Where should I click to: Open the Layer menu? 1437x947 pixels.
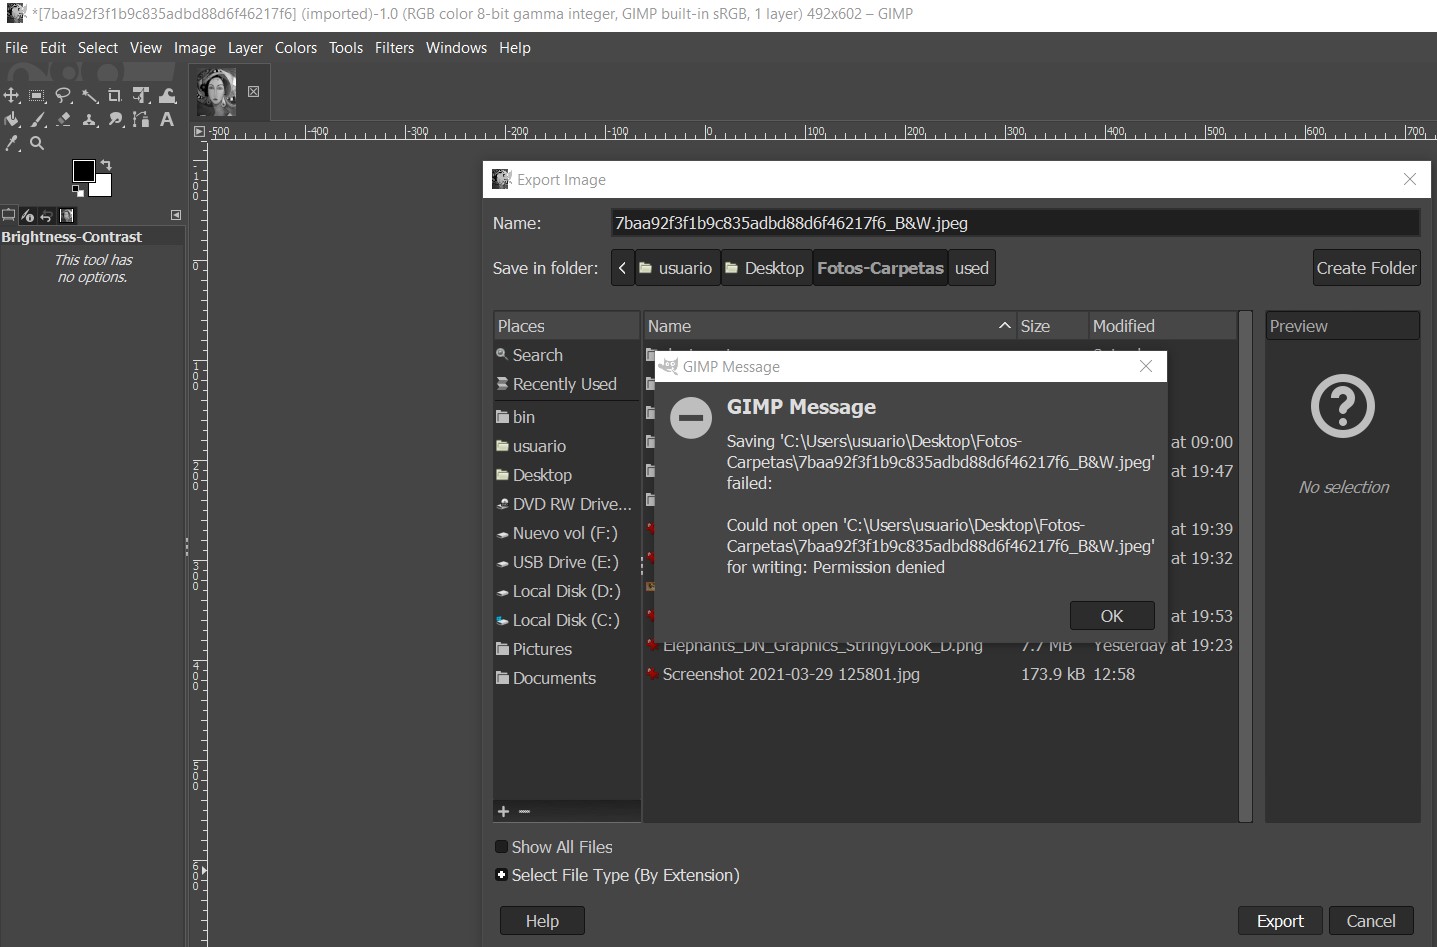(x=245, y=47)
